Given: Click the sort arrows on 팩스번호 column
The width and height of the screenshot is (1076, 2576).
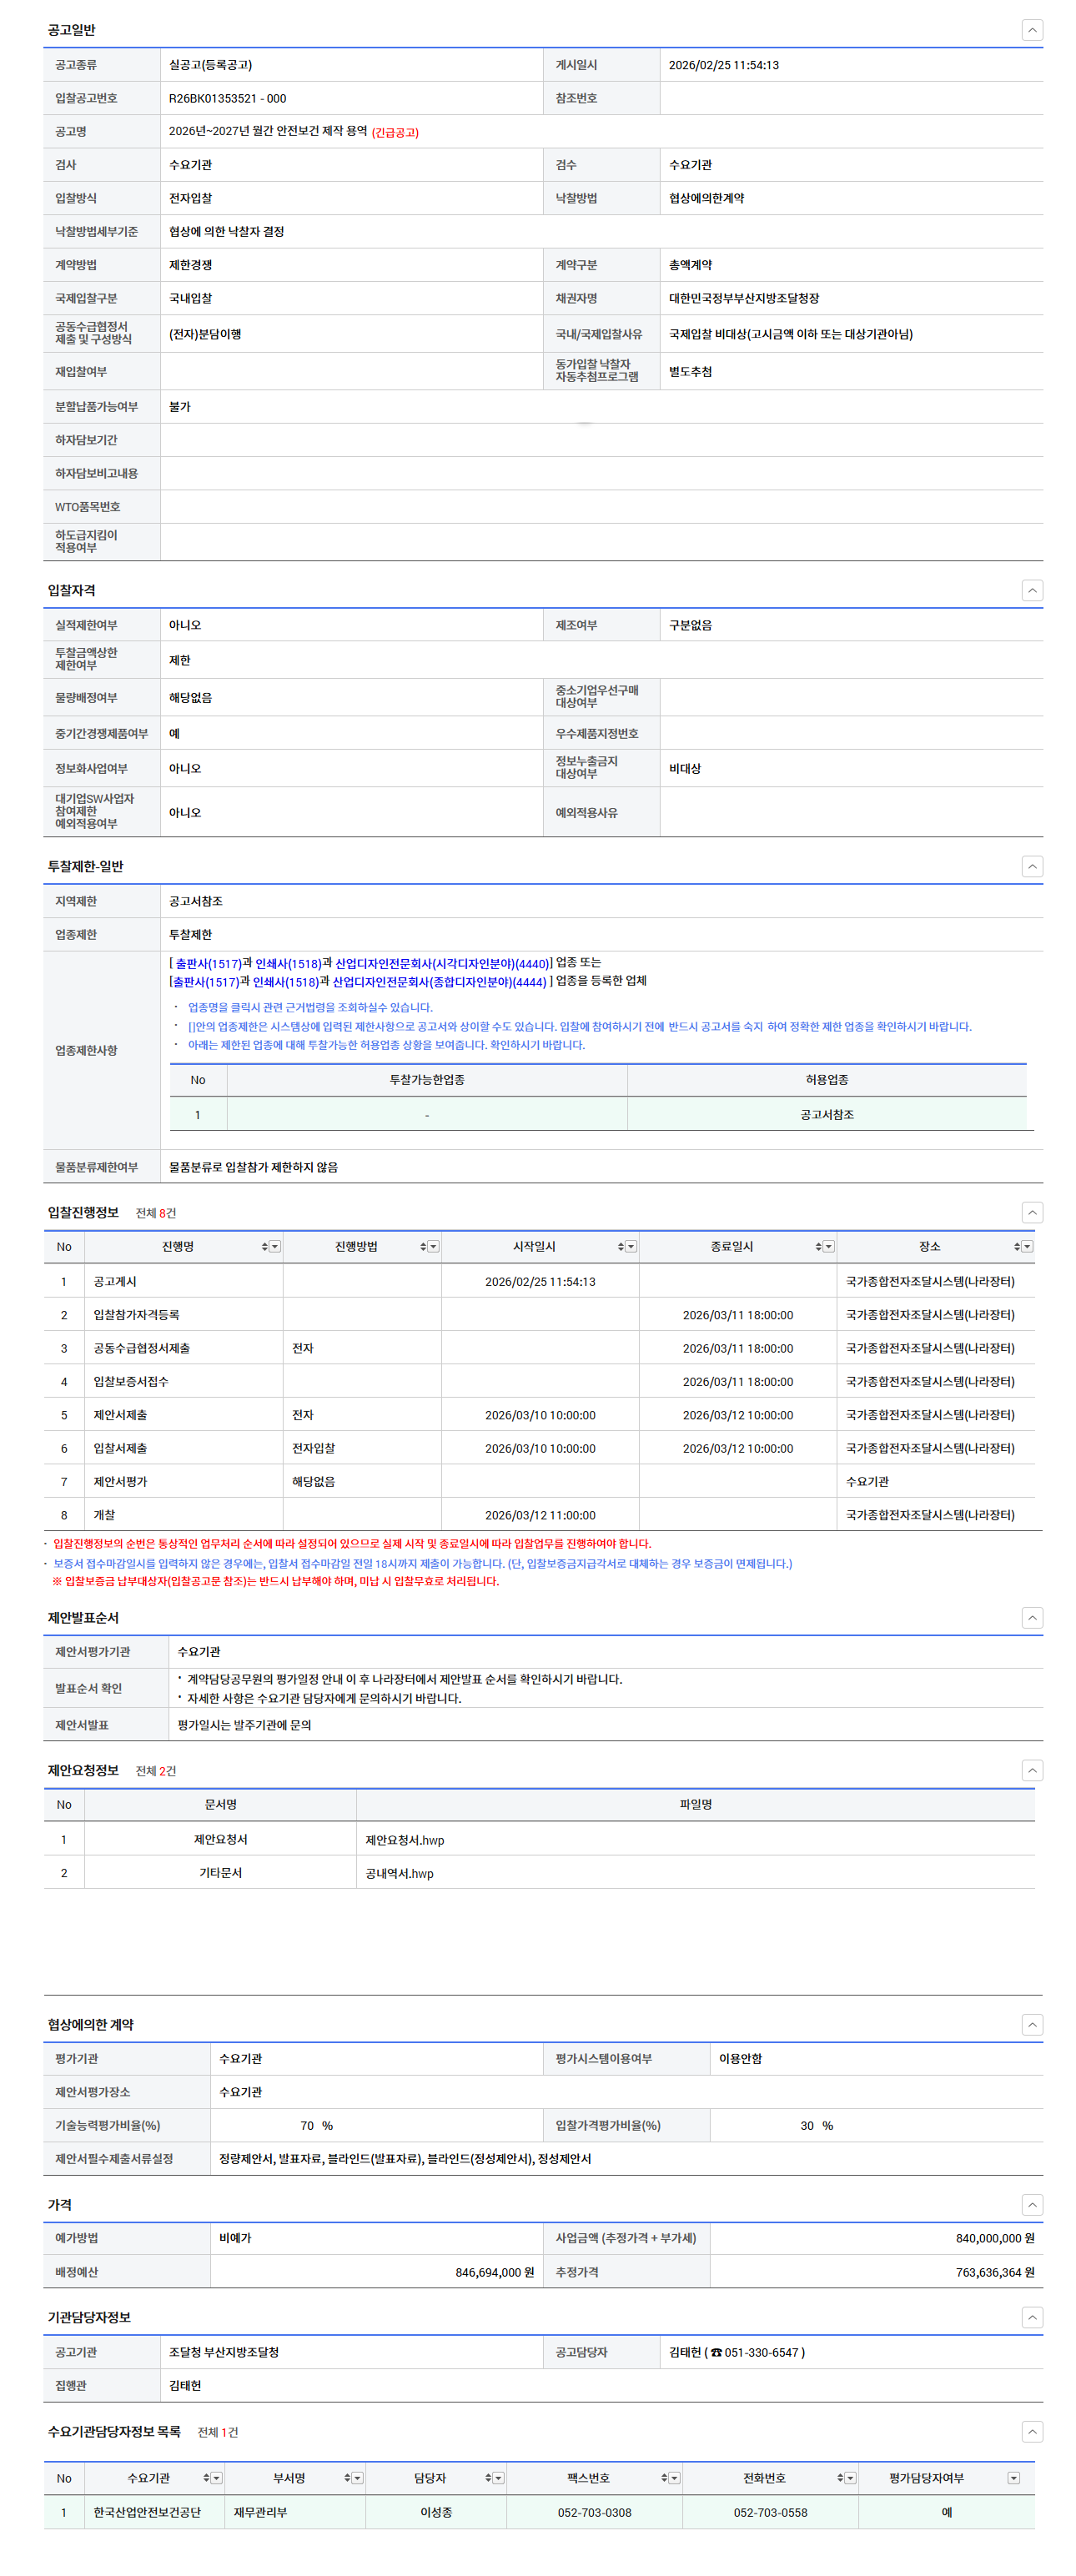Looking at the screenshot, I should click(x=664, y=2477).
